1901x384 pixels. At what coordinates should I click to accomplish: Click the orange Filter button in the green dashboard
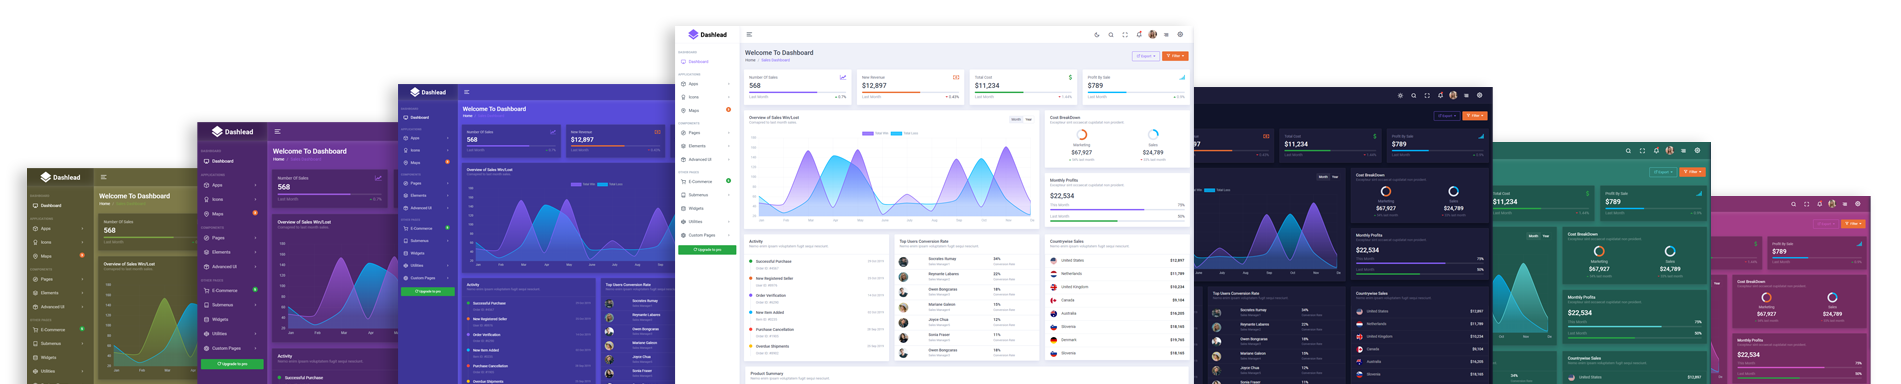1692,172
